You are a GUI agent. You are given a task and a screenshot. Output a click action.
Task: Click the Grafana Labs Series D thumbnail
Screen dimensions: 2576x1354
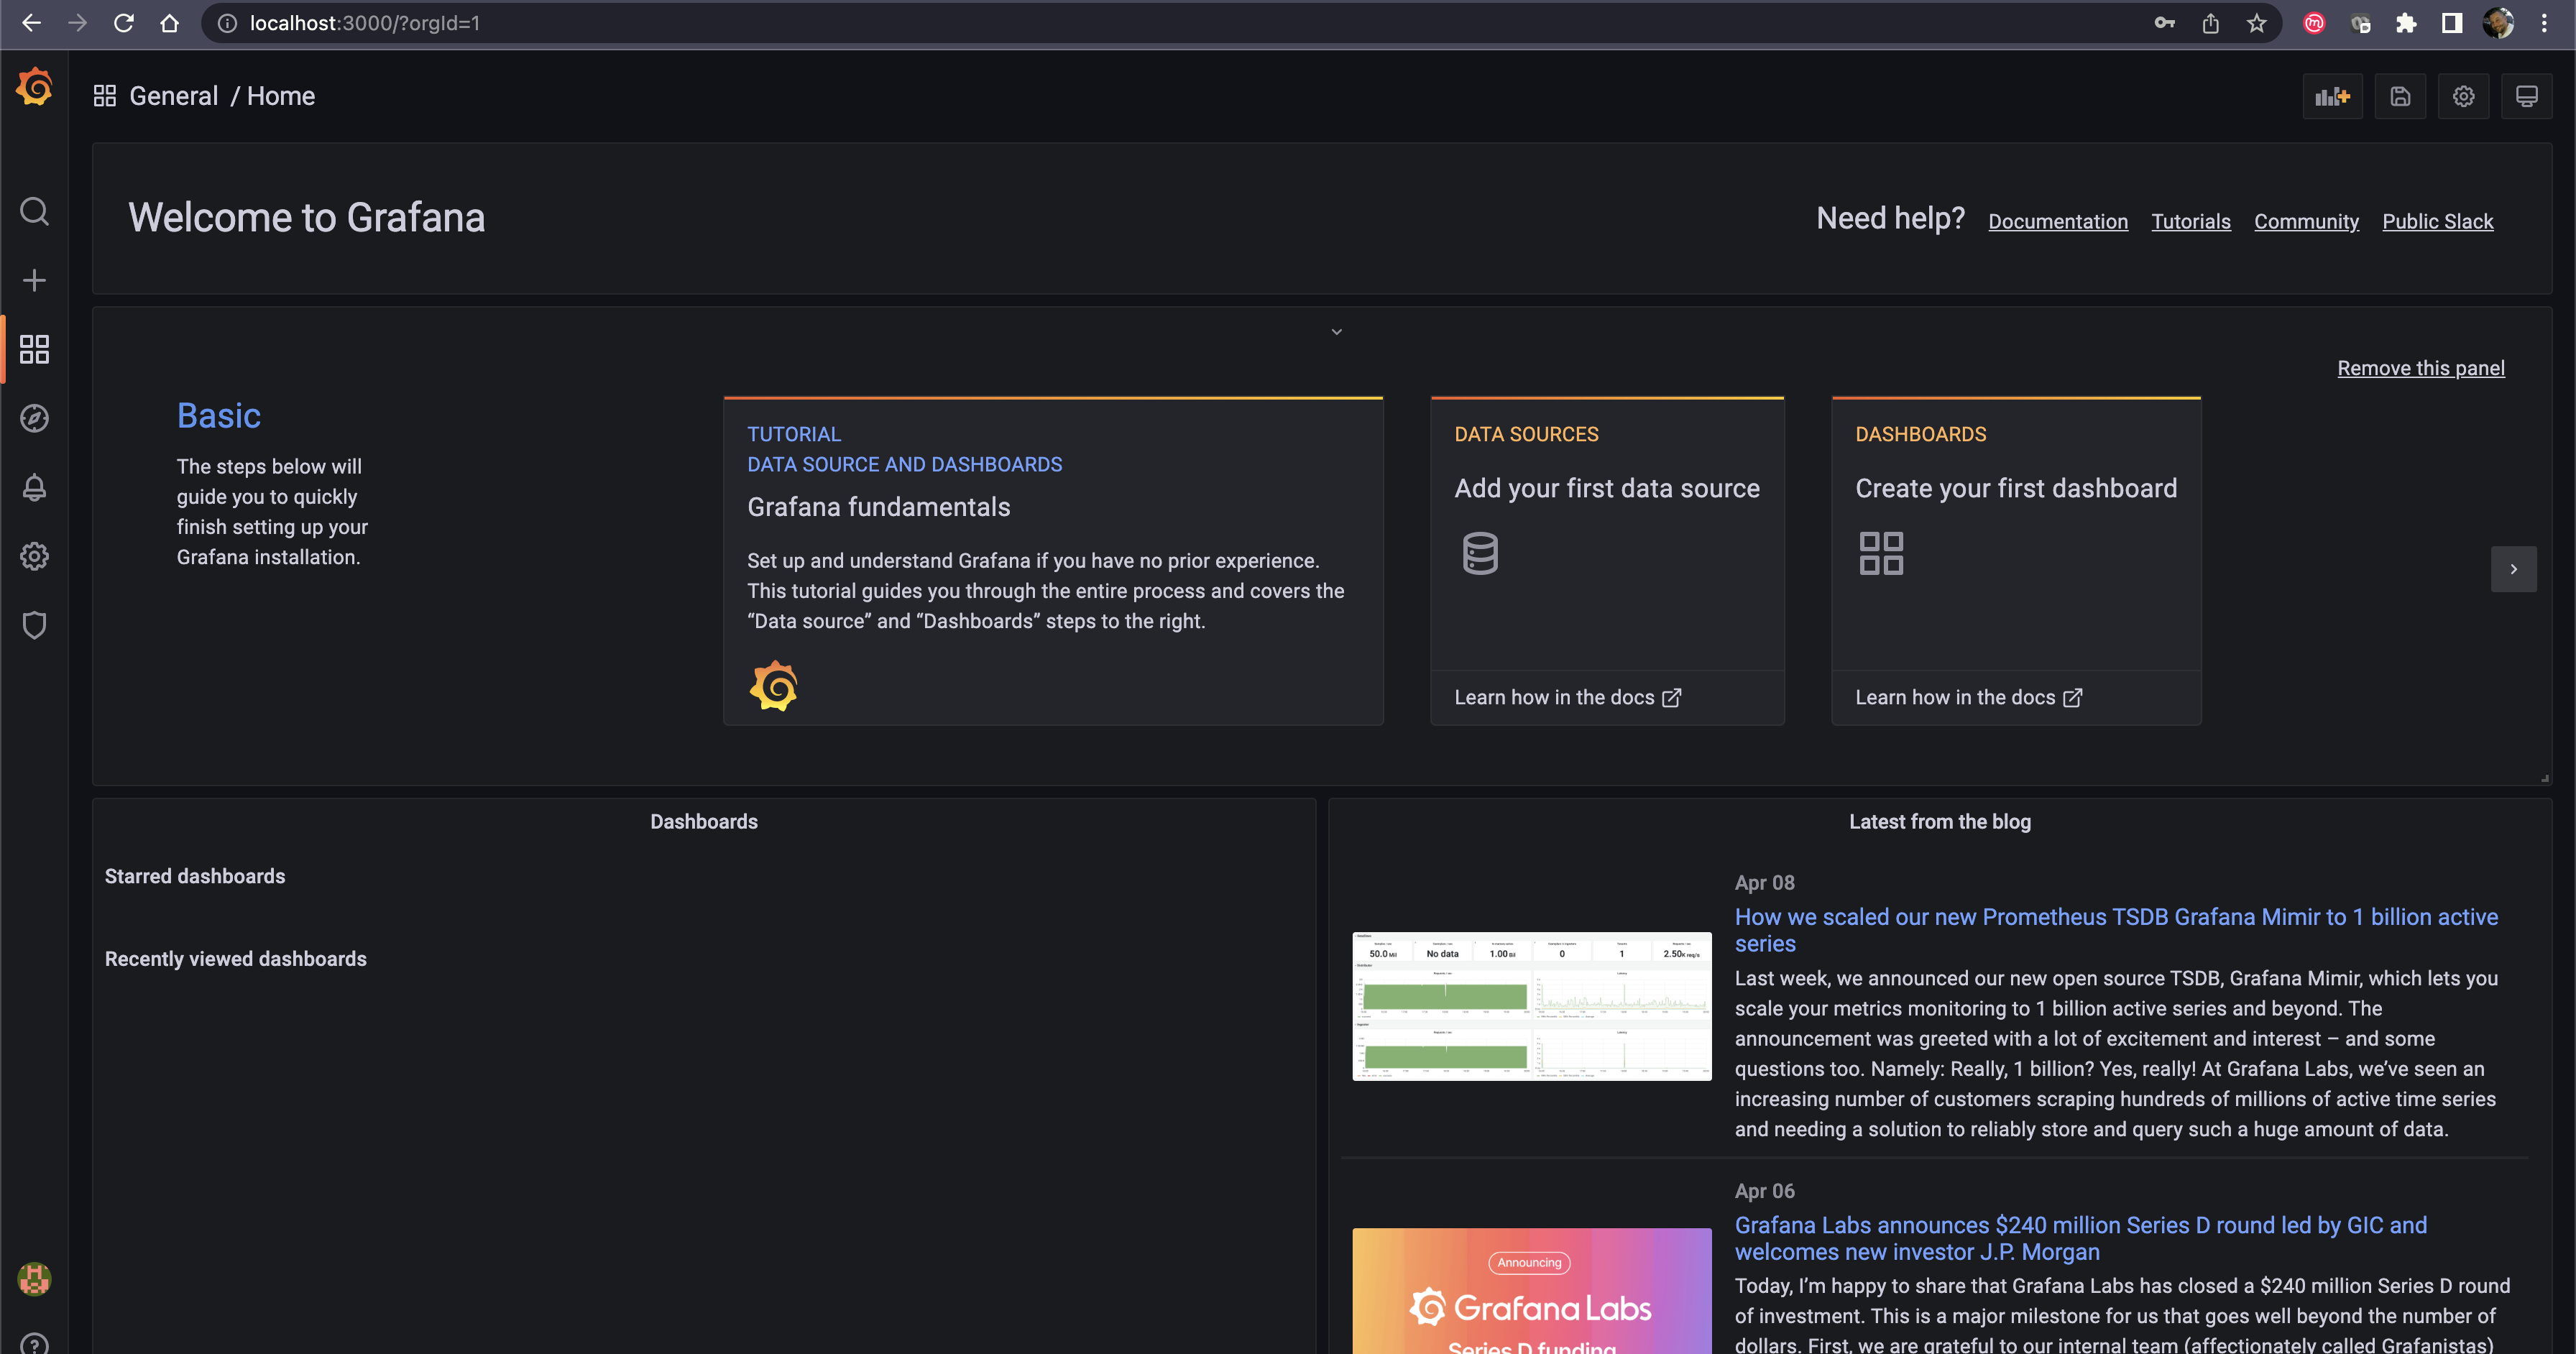point(1532,1291)
